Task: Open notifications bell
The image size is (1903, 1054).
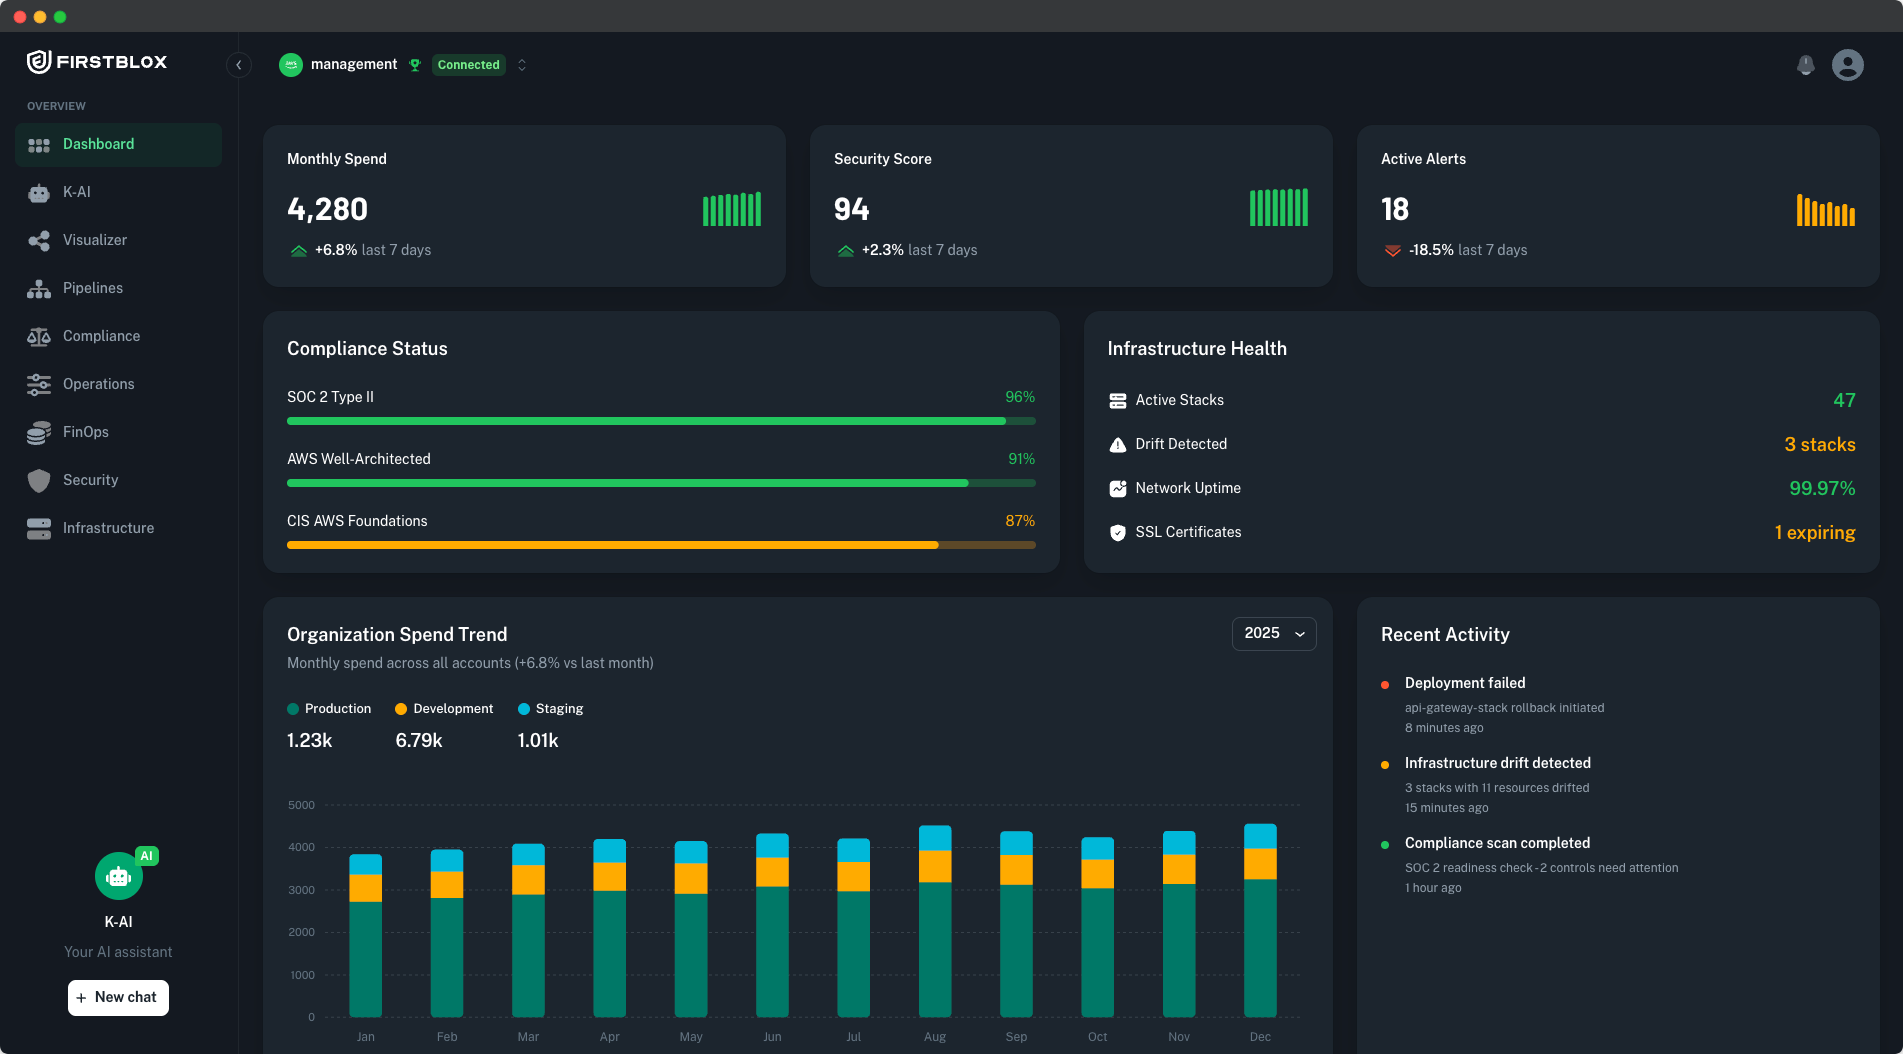Action: pos(1806,64)
